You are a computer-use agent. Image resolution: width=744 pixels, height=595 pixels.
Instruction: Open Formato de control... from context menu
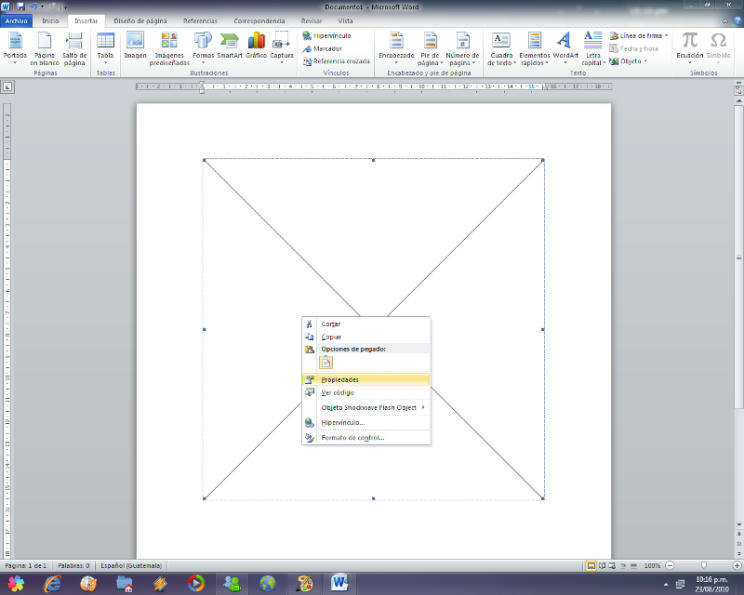366,437
